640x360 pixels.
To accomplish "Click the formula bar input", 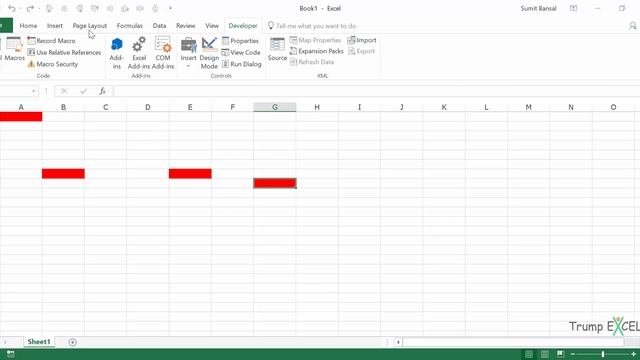I will (376, 91).
